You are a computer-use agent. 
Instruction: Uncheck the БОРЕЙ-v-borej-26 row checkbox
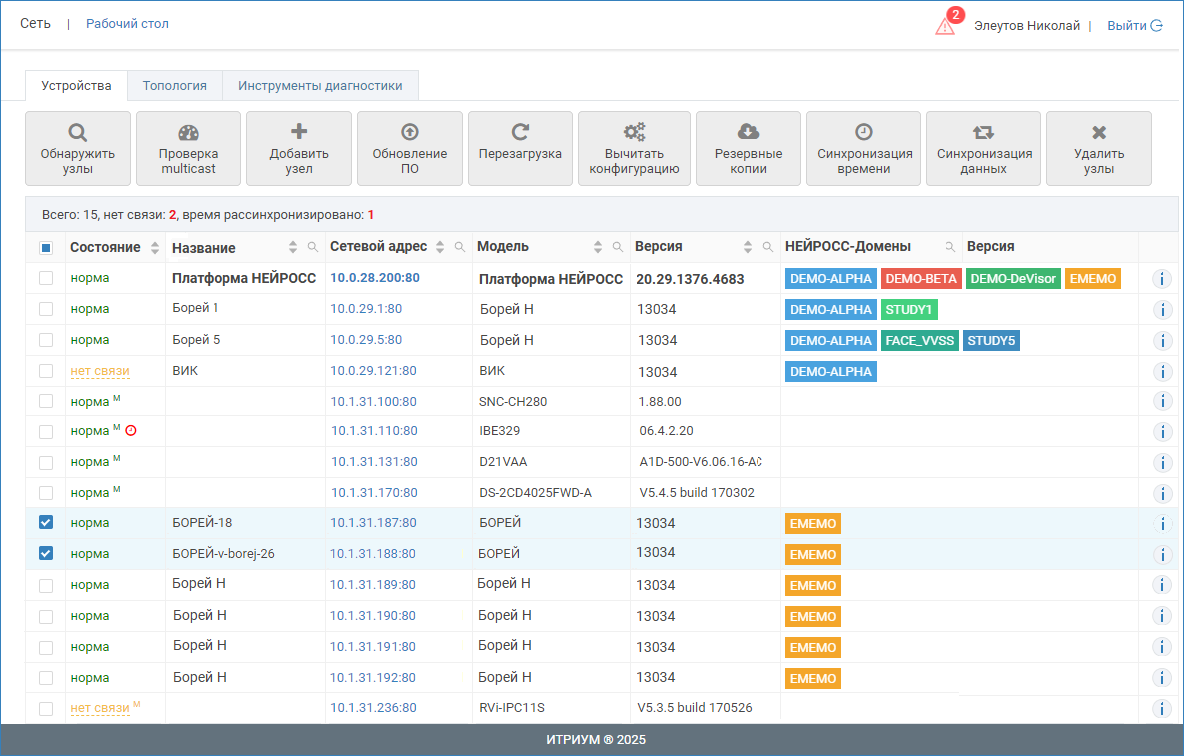click(46, 554)
